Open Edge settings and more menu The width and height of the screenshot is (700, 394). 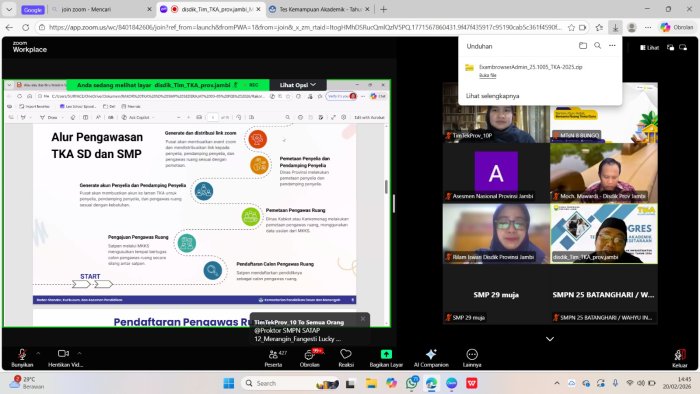648,28
